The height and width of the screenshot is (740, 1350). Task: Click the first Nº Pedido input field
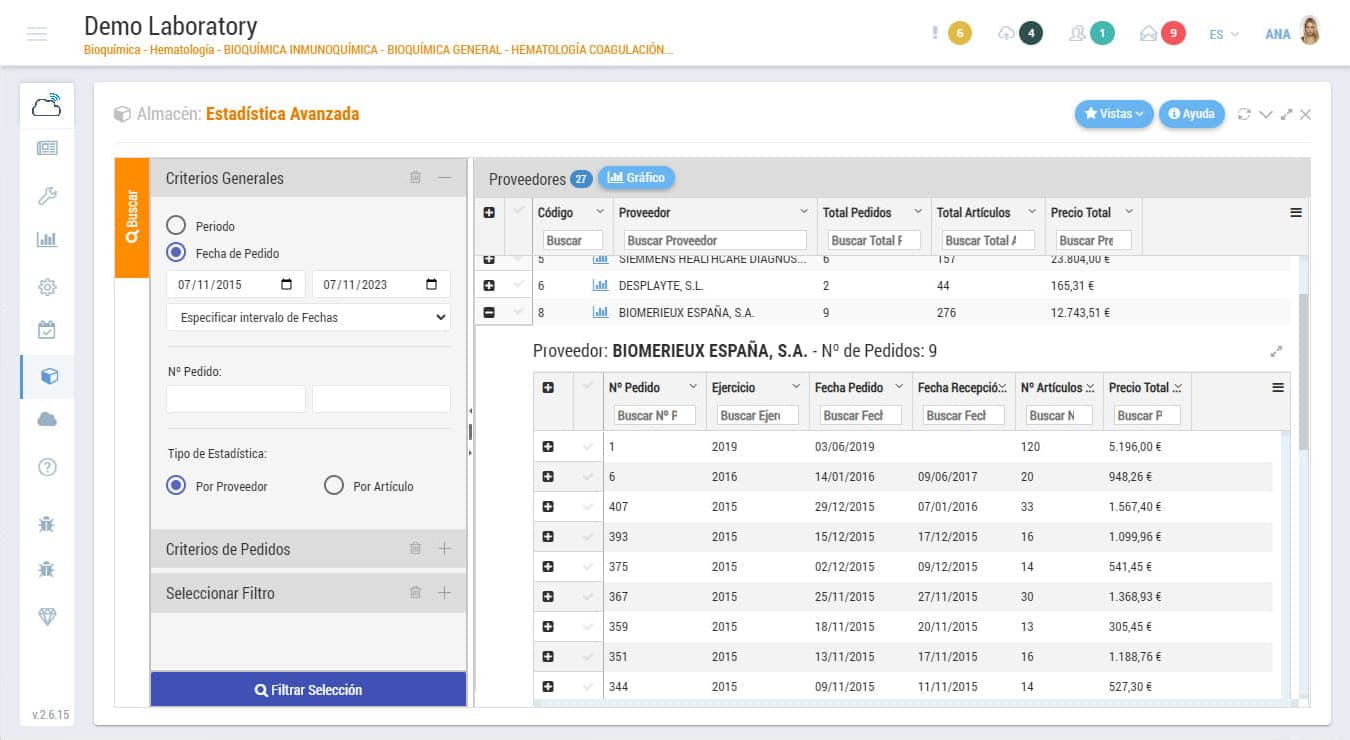pyautogui.click(x=236, y=399)
